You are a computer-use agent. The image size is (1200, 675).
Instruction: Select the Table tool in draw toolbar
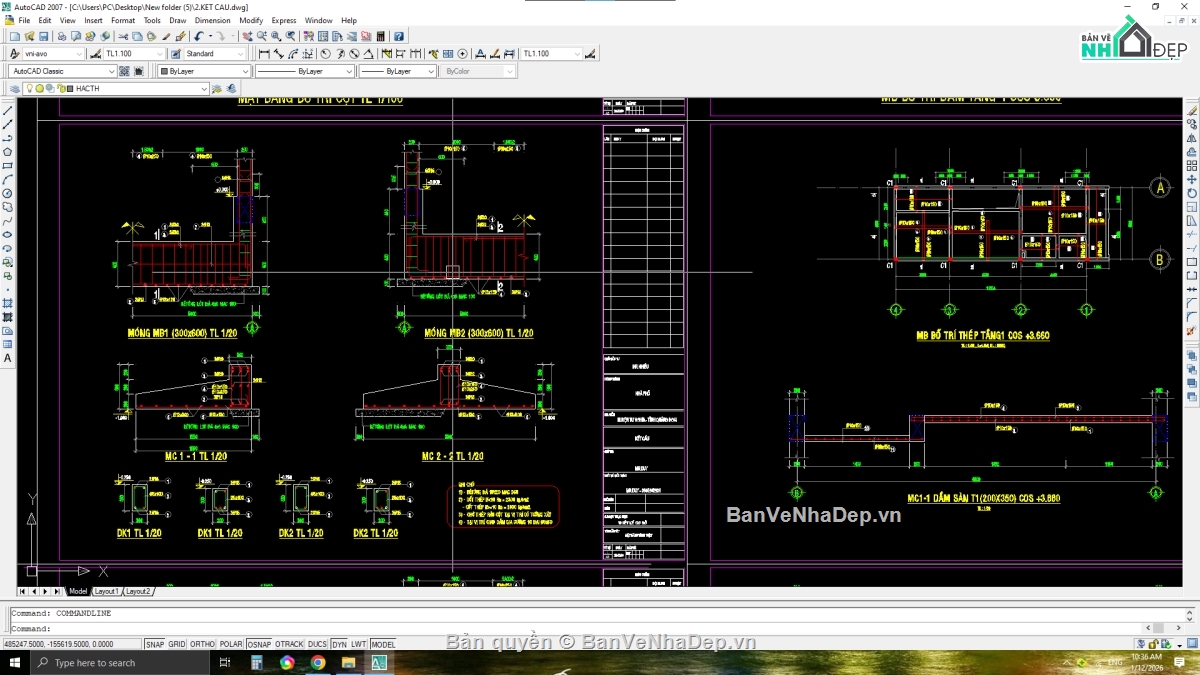[8, 344]
